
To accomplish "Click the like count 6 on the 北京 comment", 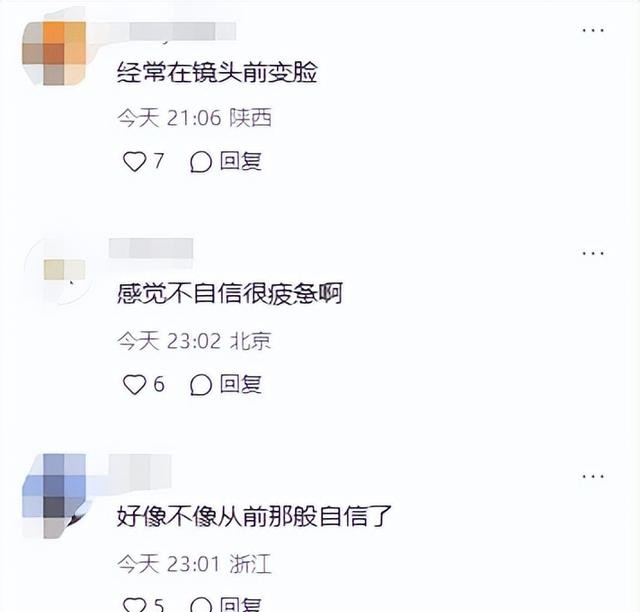I will [x=159, y=384].
